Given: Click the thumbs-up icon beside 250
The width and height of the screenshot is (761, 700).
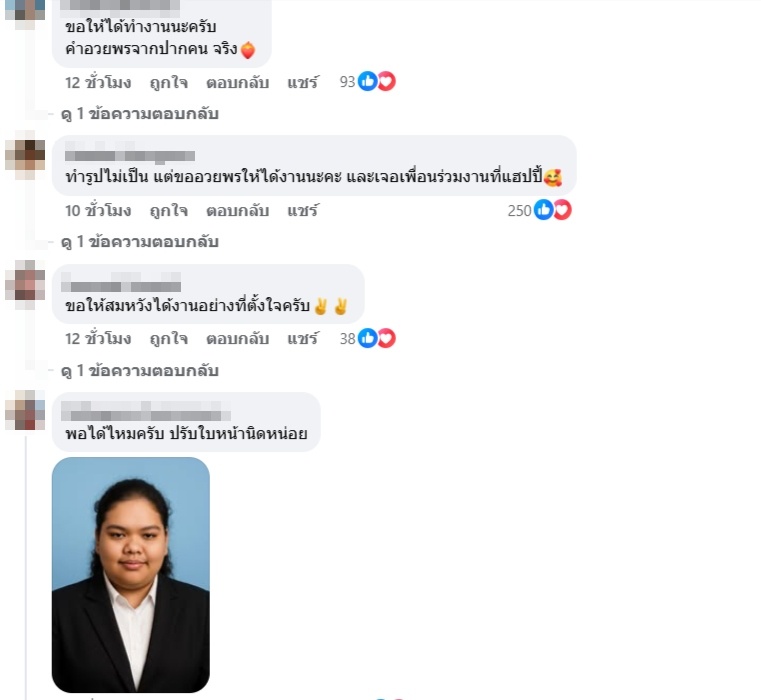Looking at the screenshot, I should click(x=544, y=210).
